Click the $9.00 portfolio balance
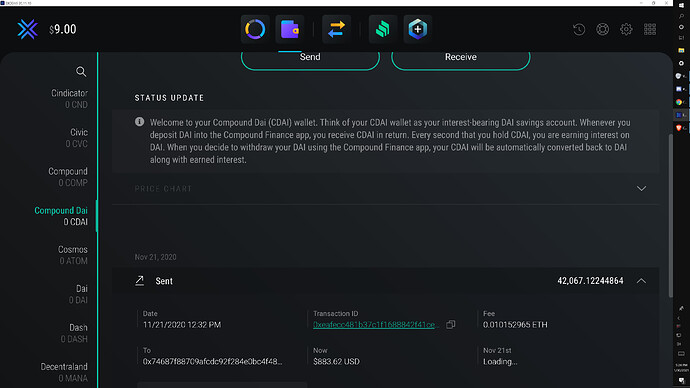Viewport: 690px width, 388px height. point(63,29)
